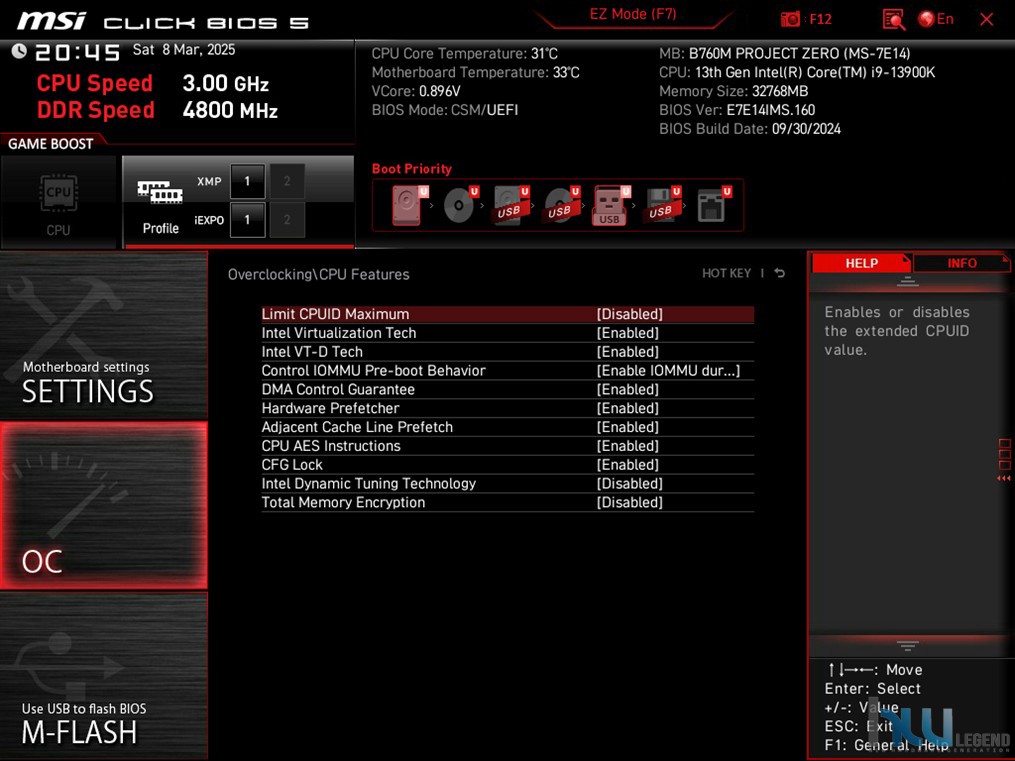Click the back arrow next to HOT KEY
Image resolution: width=1015 pixels, height=761 pixels.
pos(780,273)
